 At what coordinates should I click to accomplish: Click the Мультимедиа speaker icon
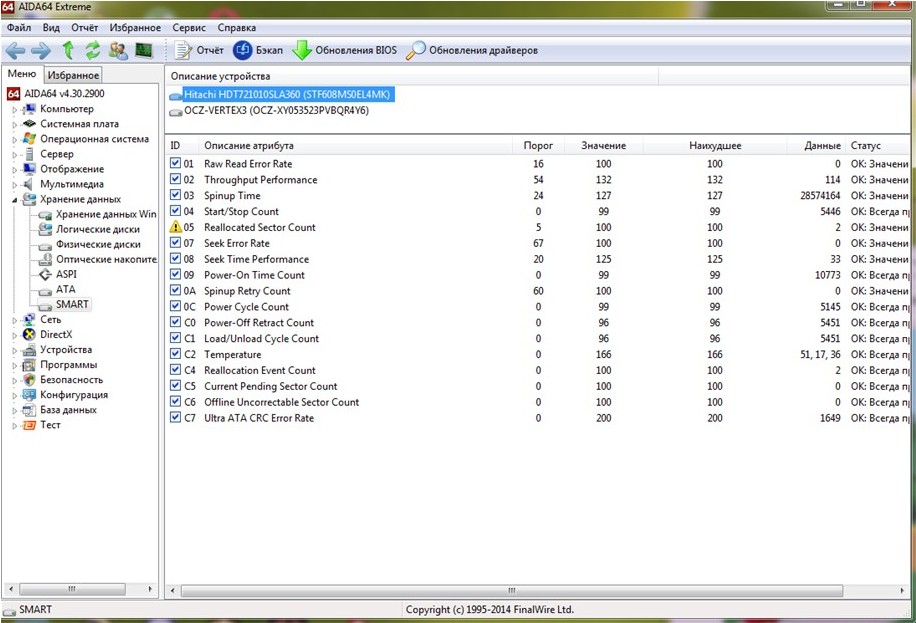[x=28, y=184]
